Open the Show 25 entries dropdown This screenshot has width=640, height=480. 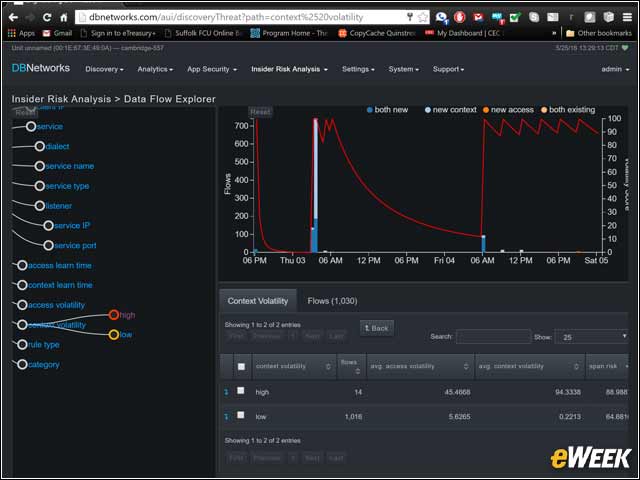pos(592,337)
